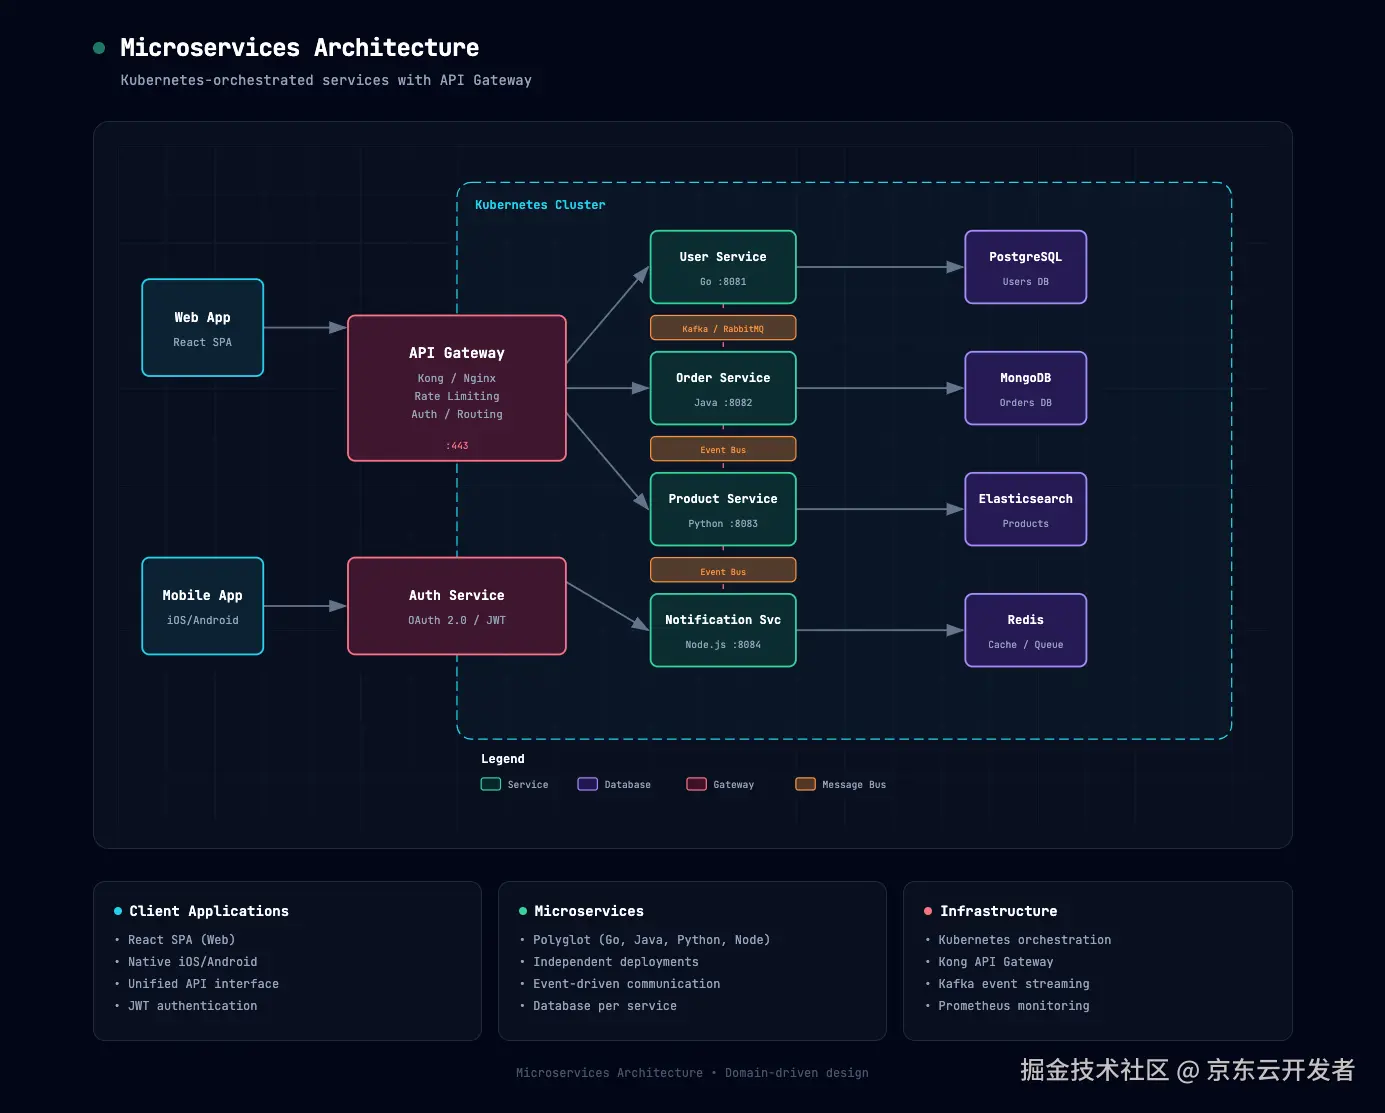Click the PostgreSQL Users DB node
Screen dimensions: 1385x1113
pyautogui.click(x=1025, y=267)
